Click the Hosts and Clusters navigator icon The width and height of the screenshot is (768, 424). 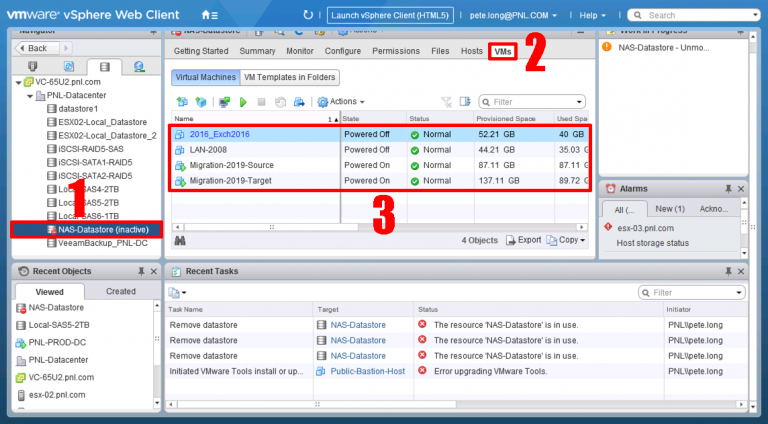[x=33, y=67]
